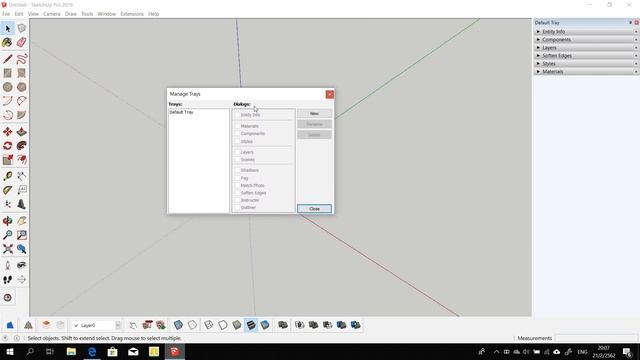Tick the Styles dialog checkbox
Viewport: 640px width, 360px height.
[x=237, y=141]
